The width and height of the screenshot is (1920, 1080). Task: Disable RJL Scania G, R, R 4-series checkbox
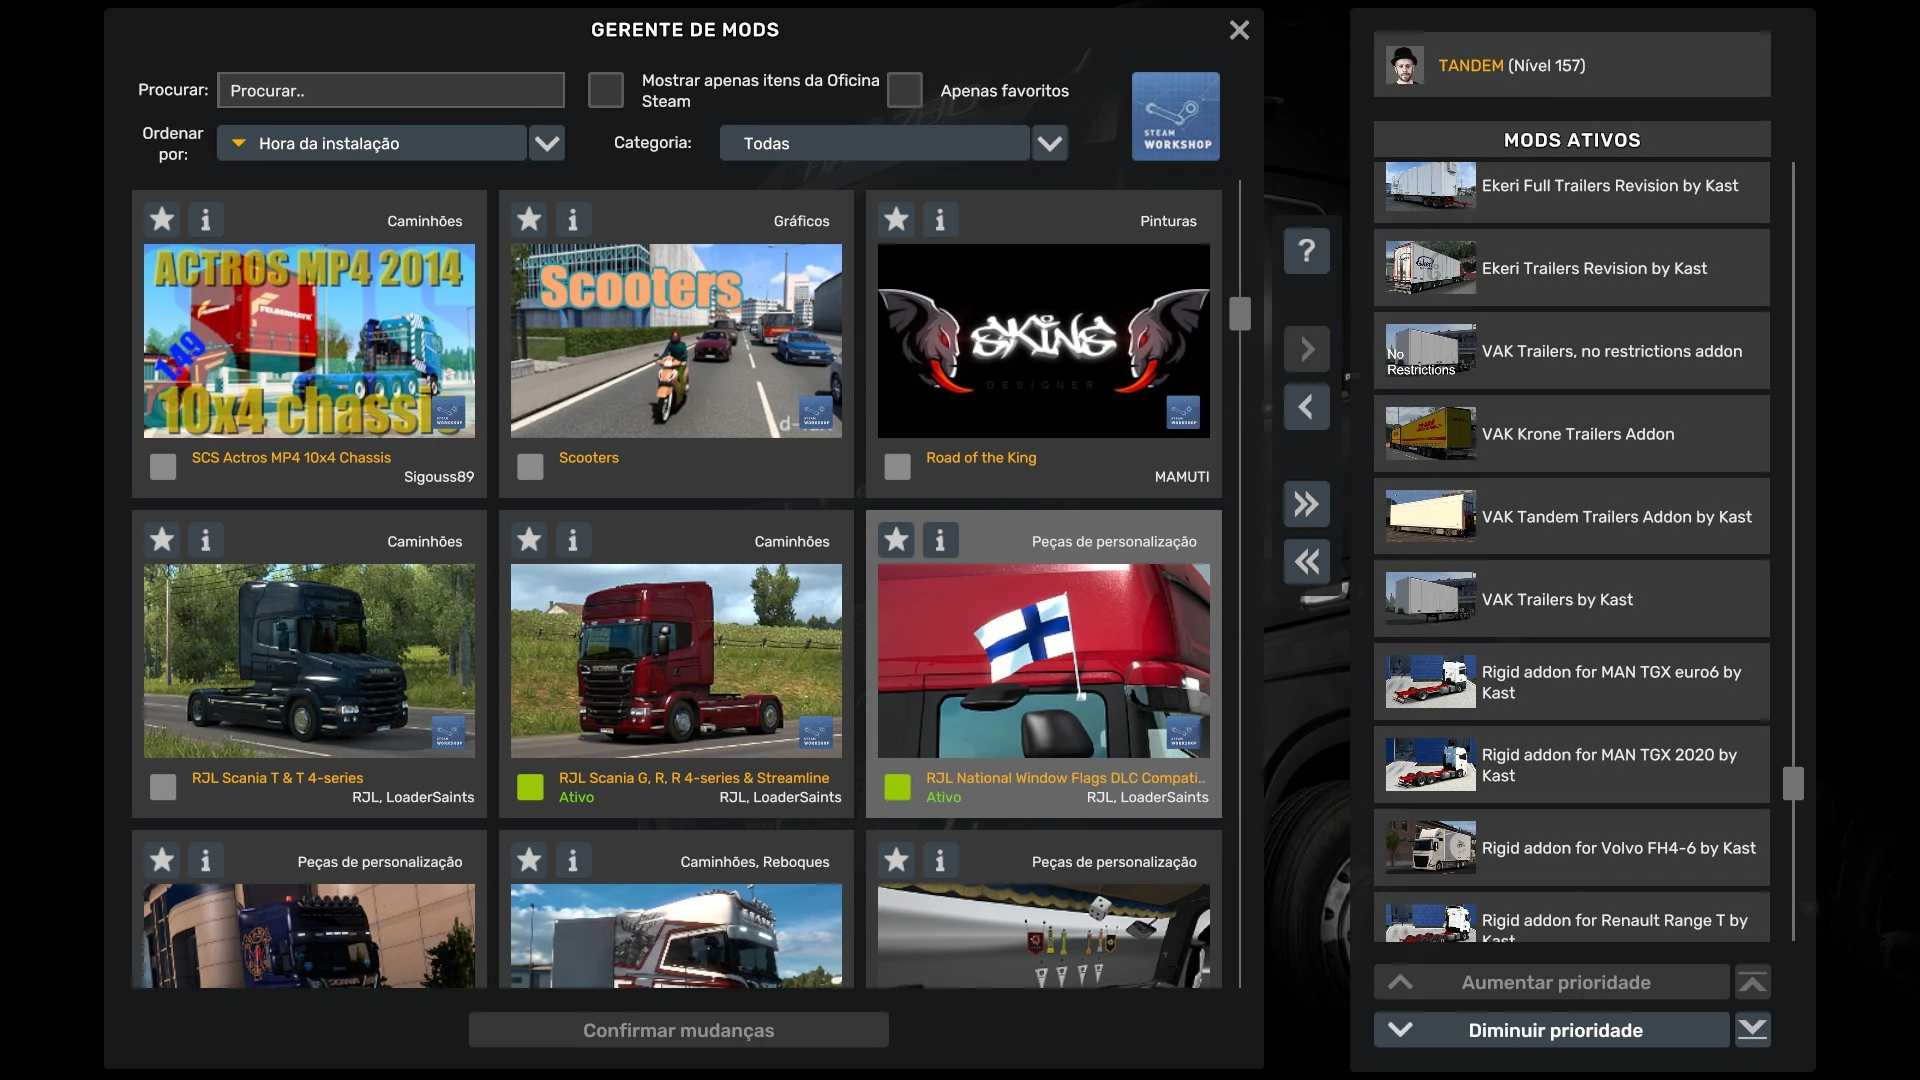coord(530,787)
